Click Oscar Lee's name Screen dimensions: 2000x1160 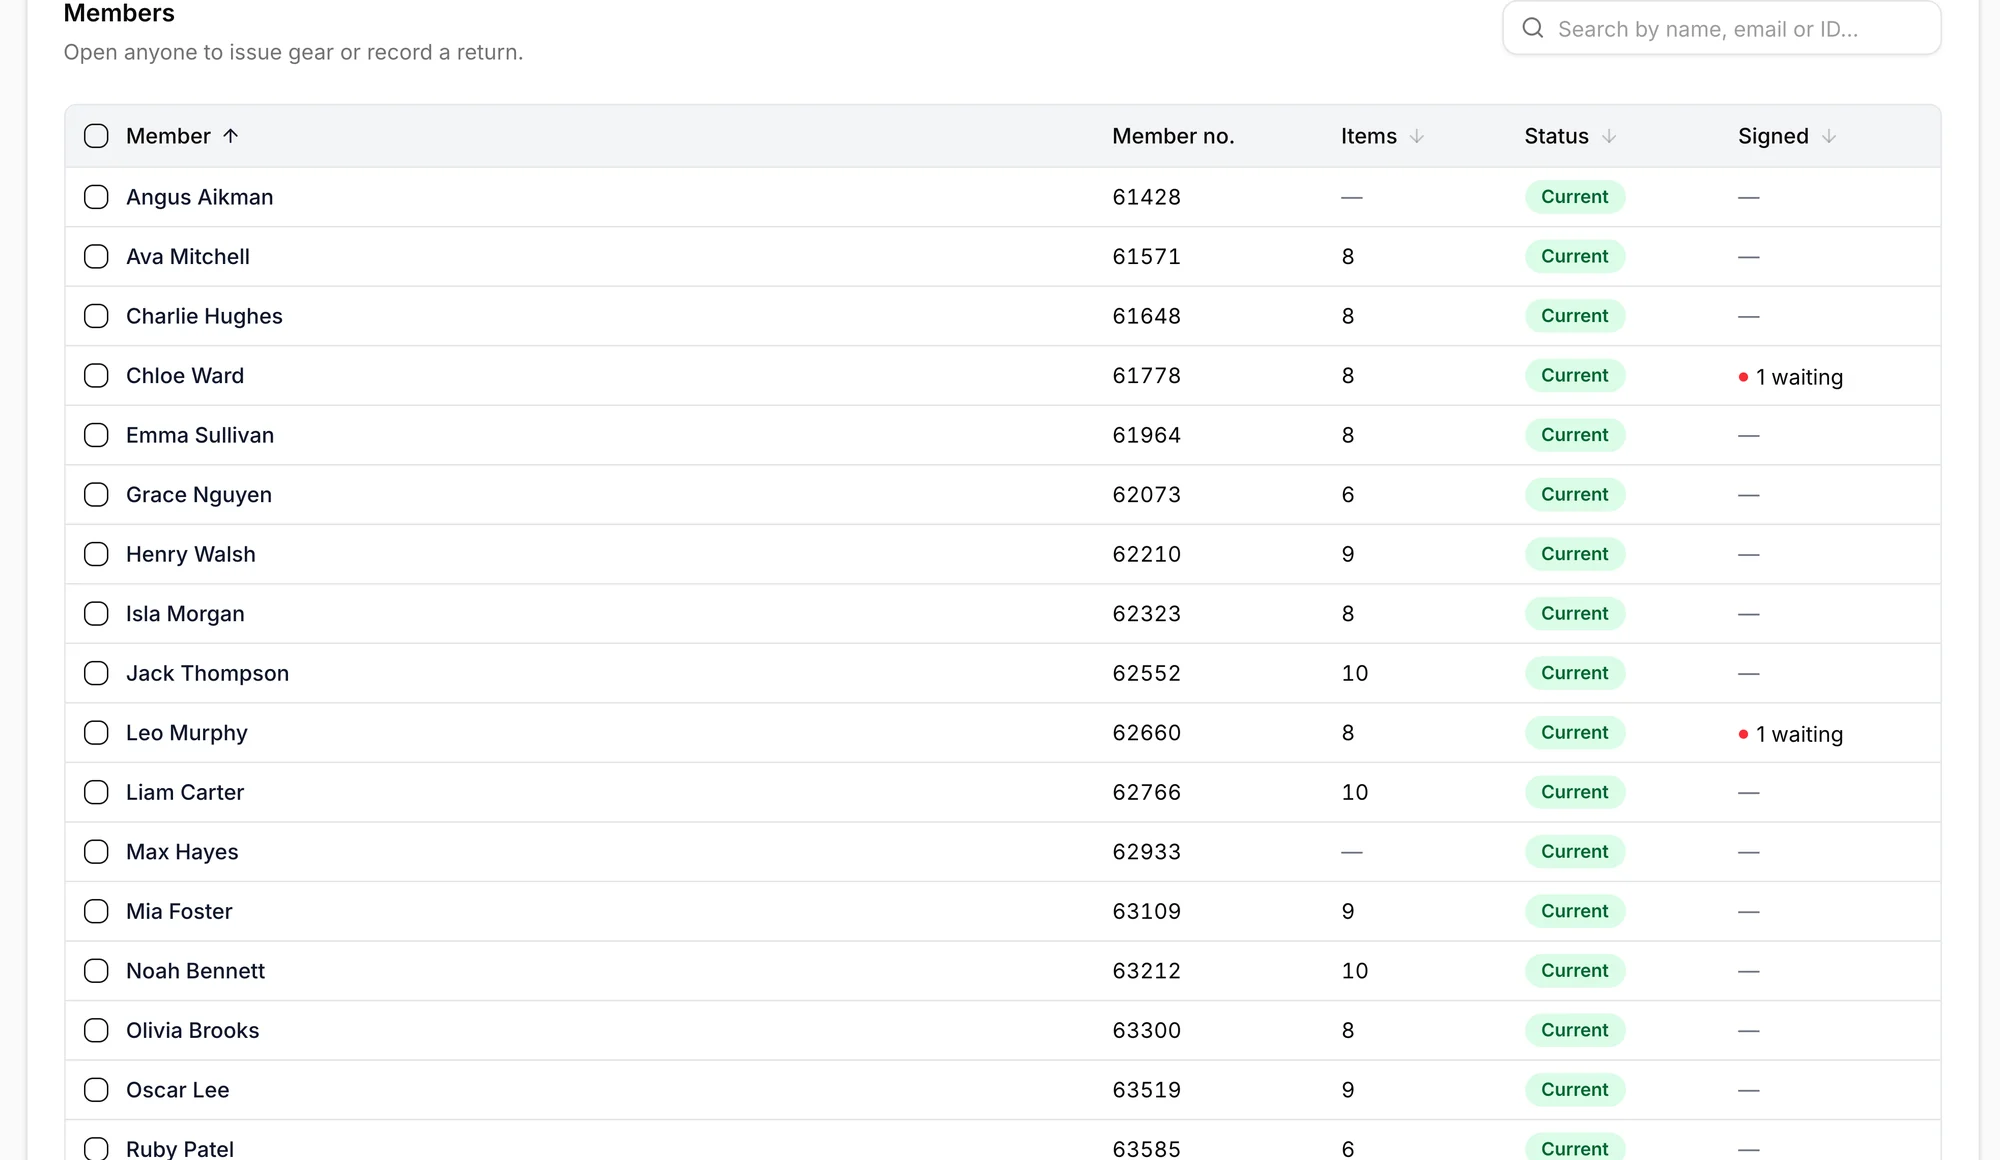(178, 1090)
